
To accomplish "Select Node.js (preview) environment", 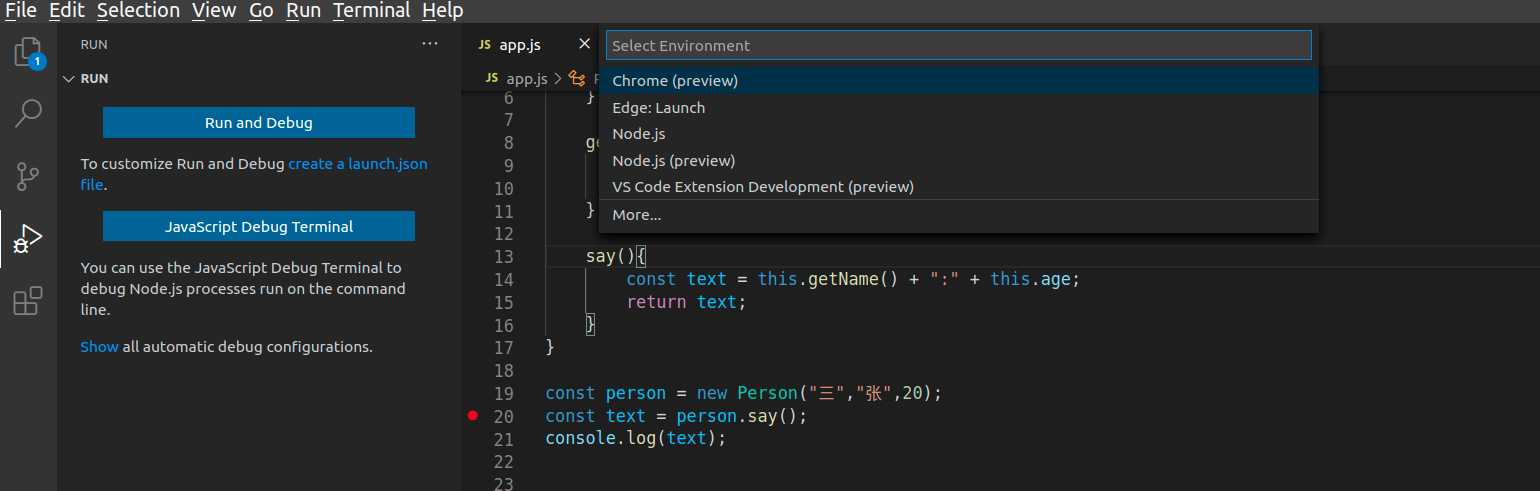I will point(958,160).
